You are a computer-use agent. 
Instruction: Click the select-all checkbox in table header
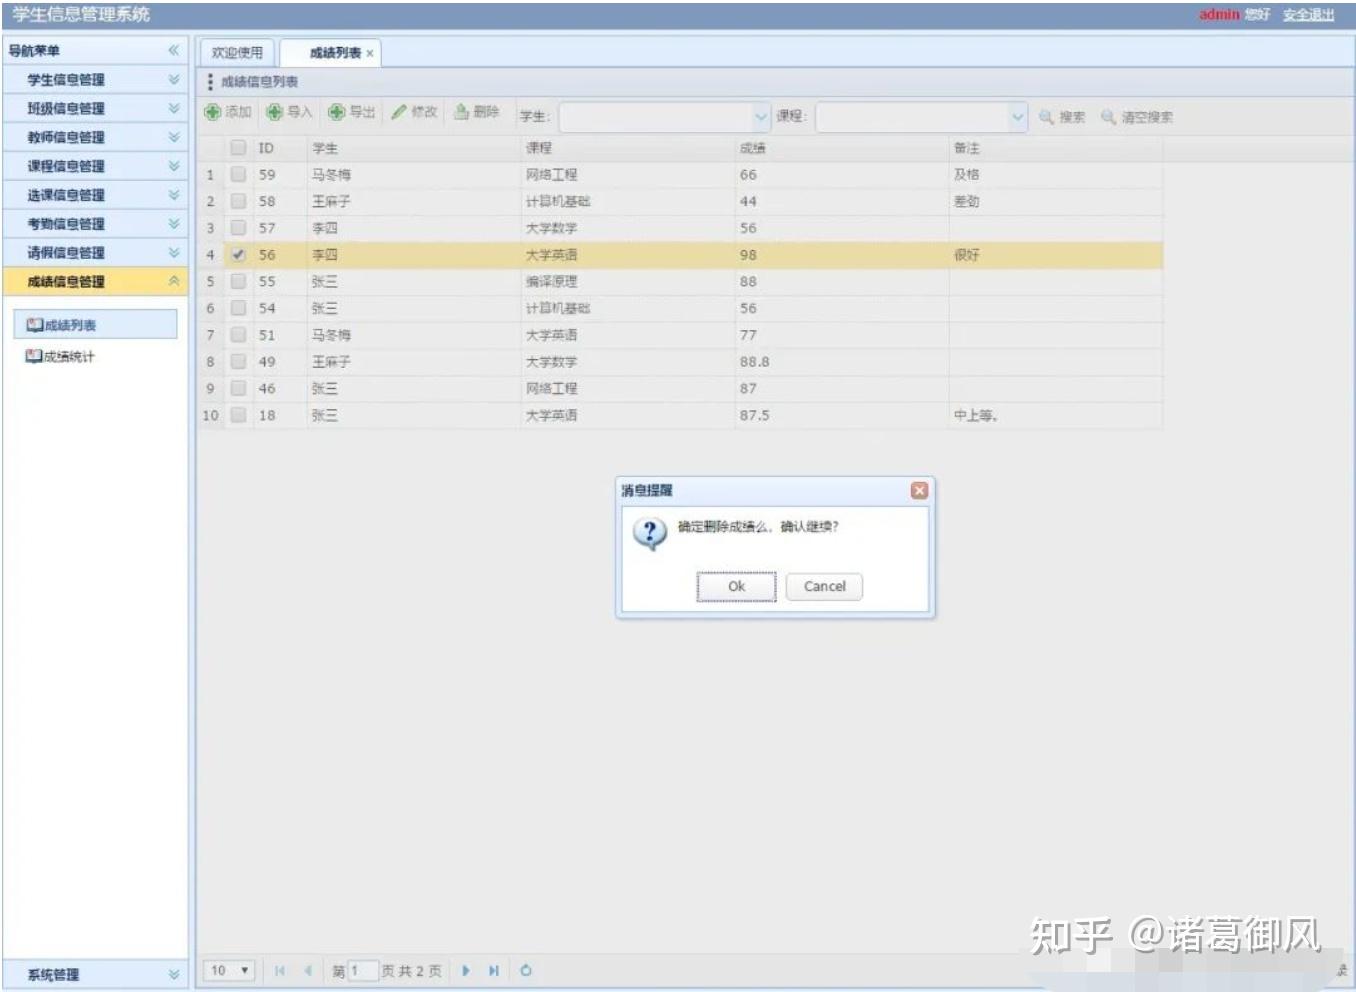(x=238, y=147)
